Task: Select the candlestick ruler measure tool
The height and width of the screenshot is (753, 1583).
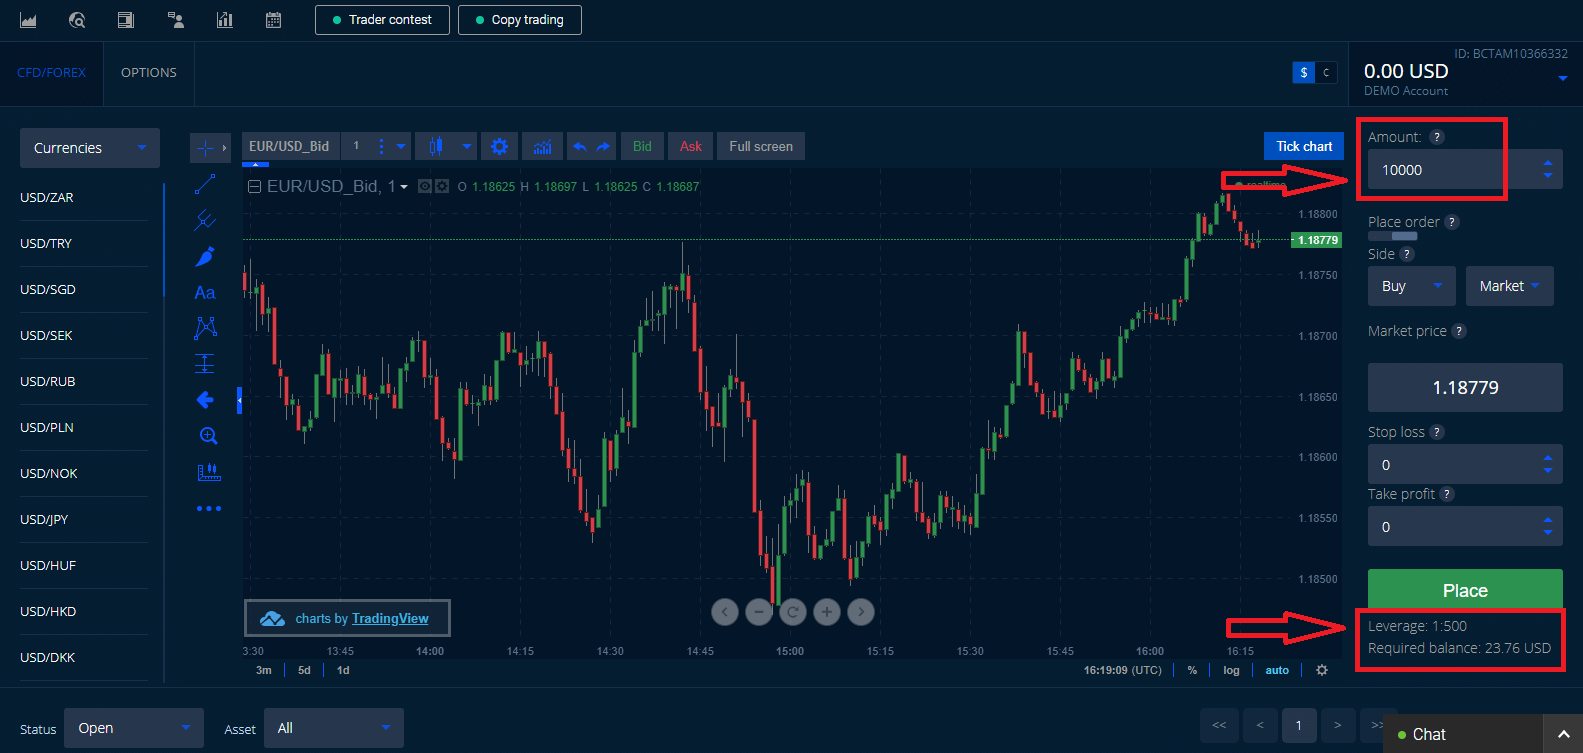Action: coord(208,472)
